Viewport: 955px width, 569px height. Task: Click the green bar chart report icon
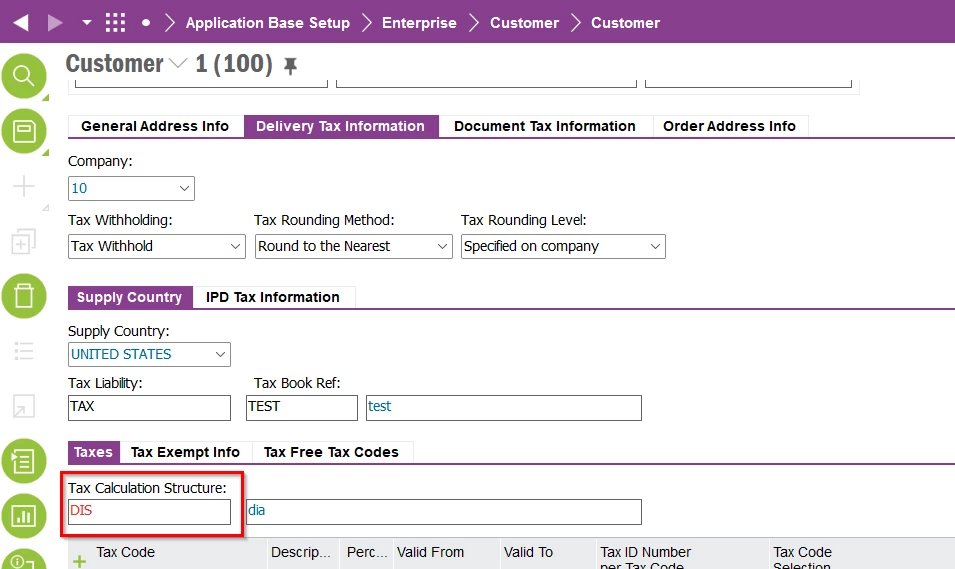click(x=24, y=516)
